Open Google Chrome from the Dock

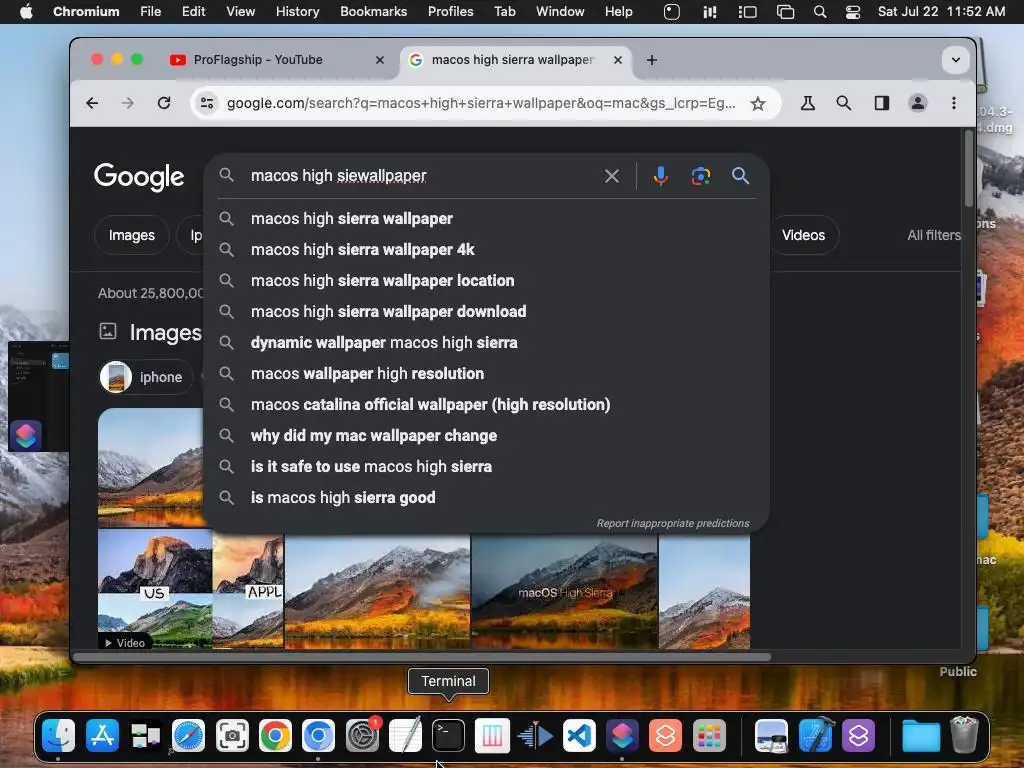(x=275, y=736)
